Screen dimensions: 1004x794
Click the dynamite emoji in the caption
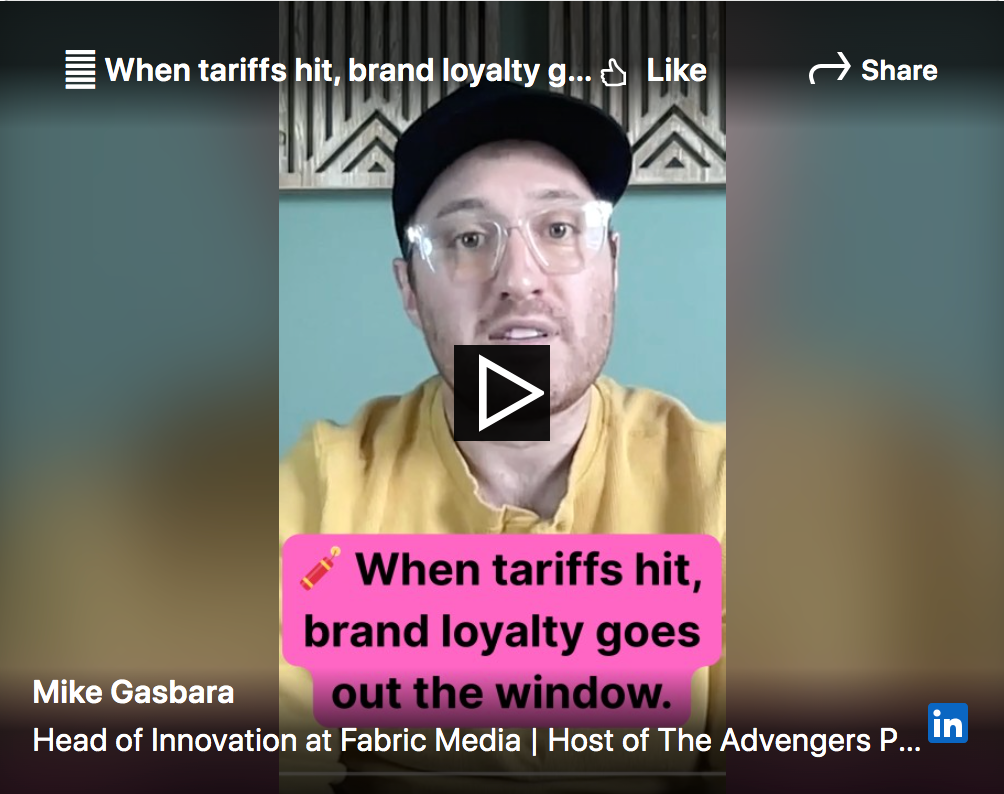(319, 568)
